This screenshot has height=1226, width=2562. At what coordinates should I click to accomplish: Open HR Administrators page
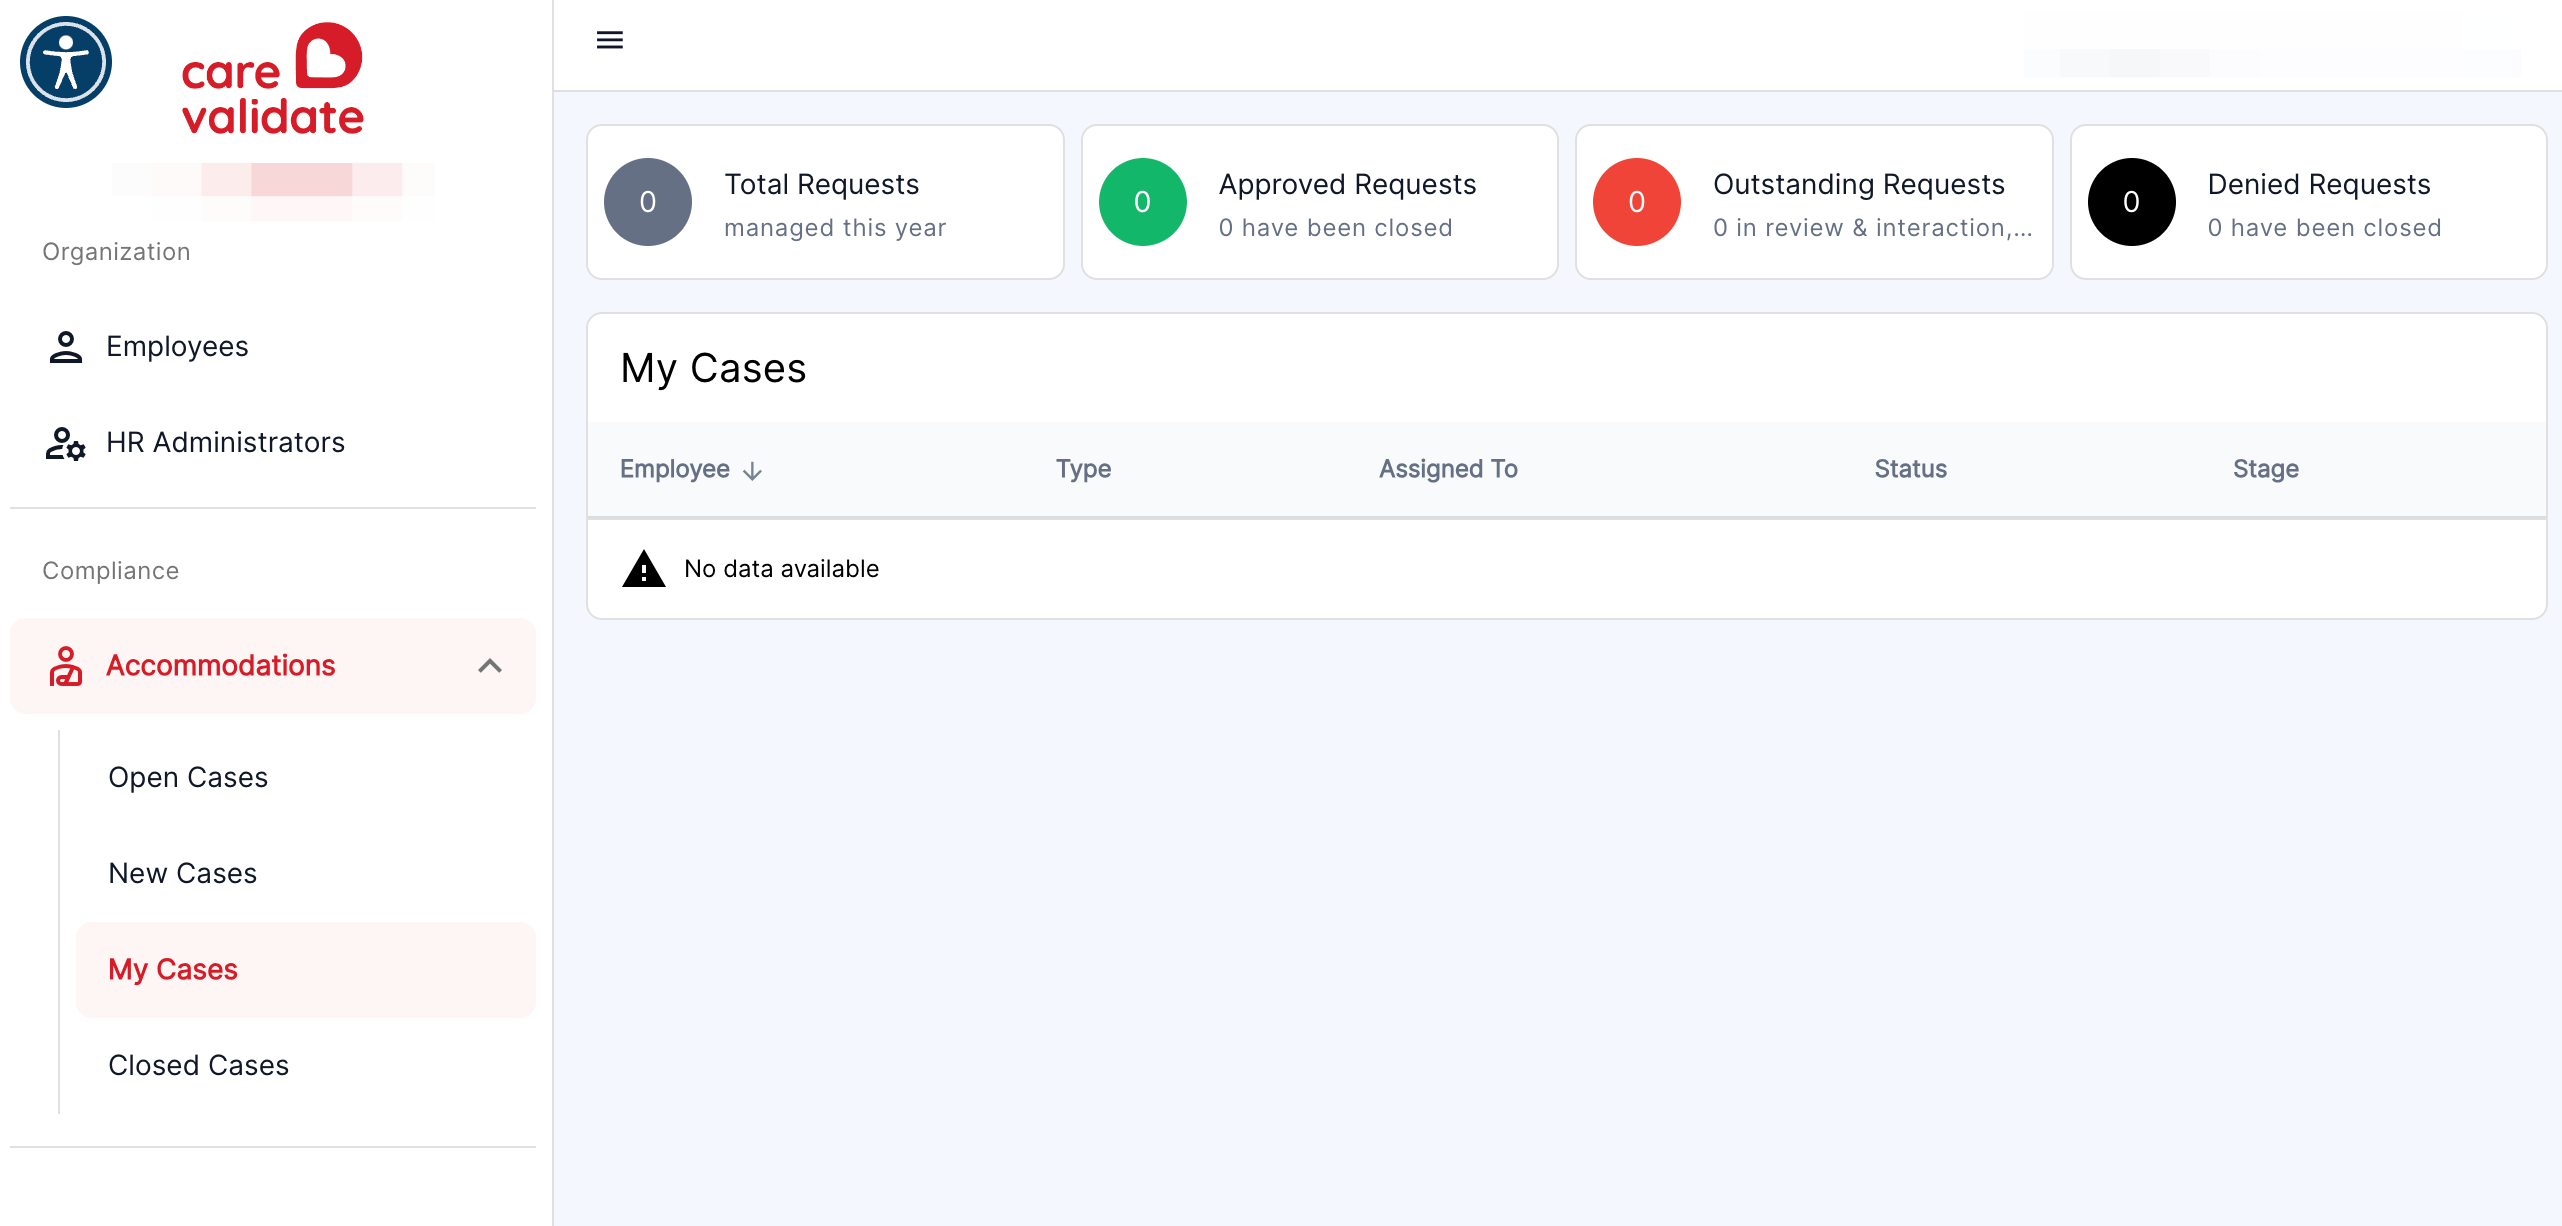tap(273, 443)
